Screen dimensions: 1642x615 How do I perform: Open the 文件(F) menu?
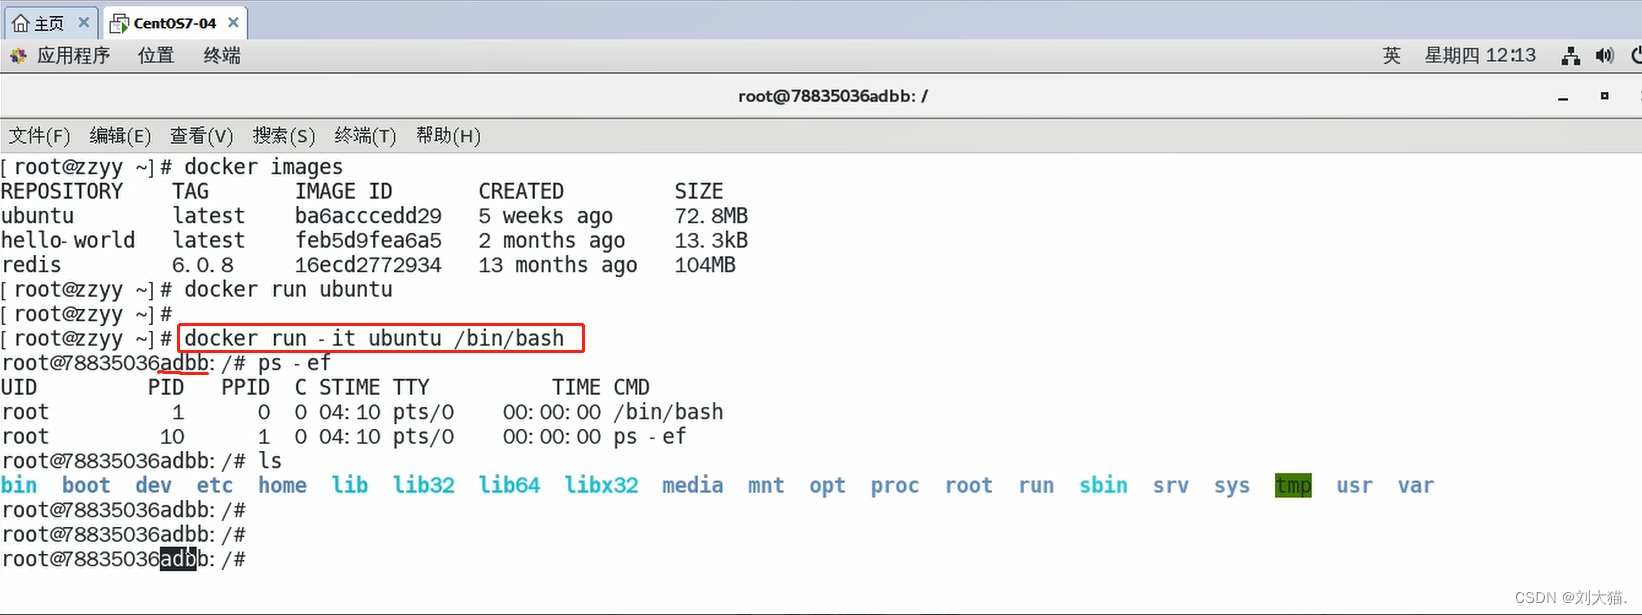pyautogui.click(x=39, y=135)
